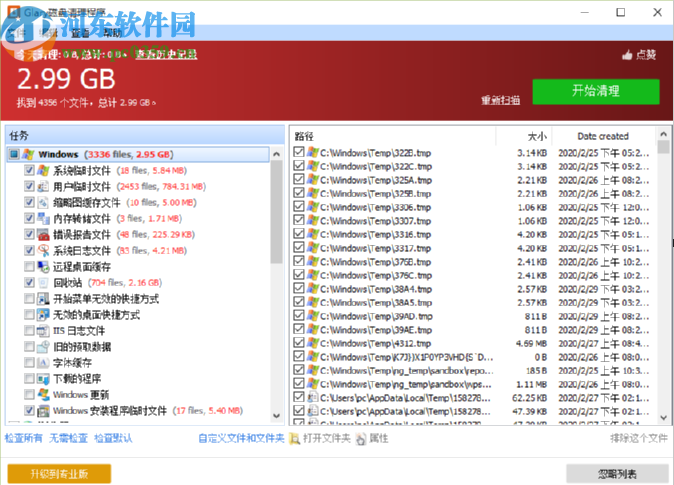Click the Windows category icon in task tree
Image resolution: width=674 pixels, height=485 pixels.
[28, 154]
